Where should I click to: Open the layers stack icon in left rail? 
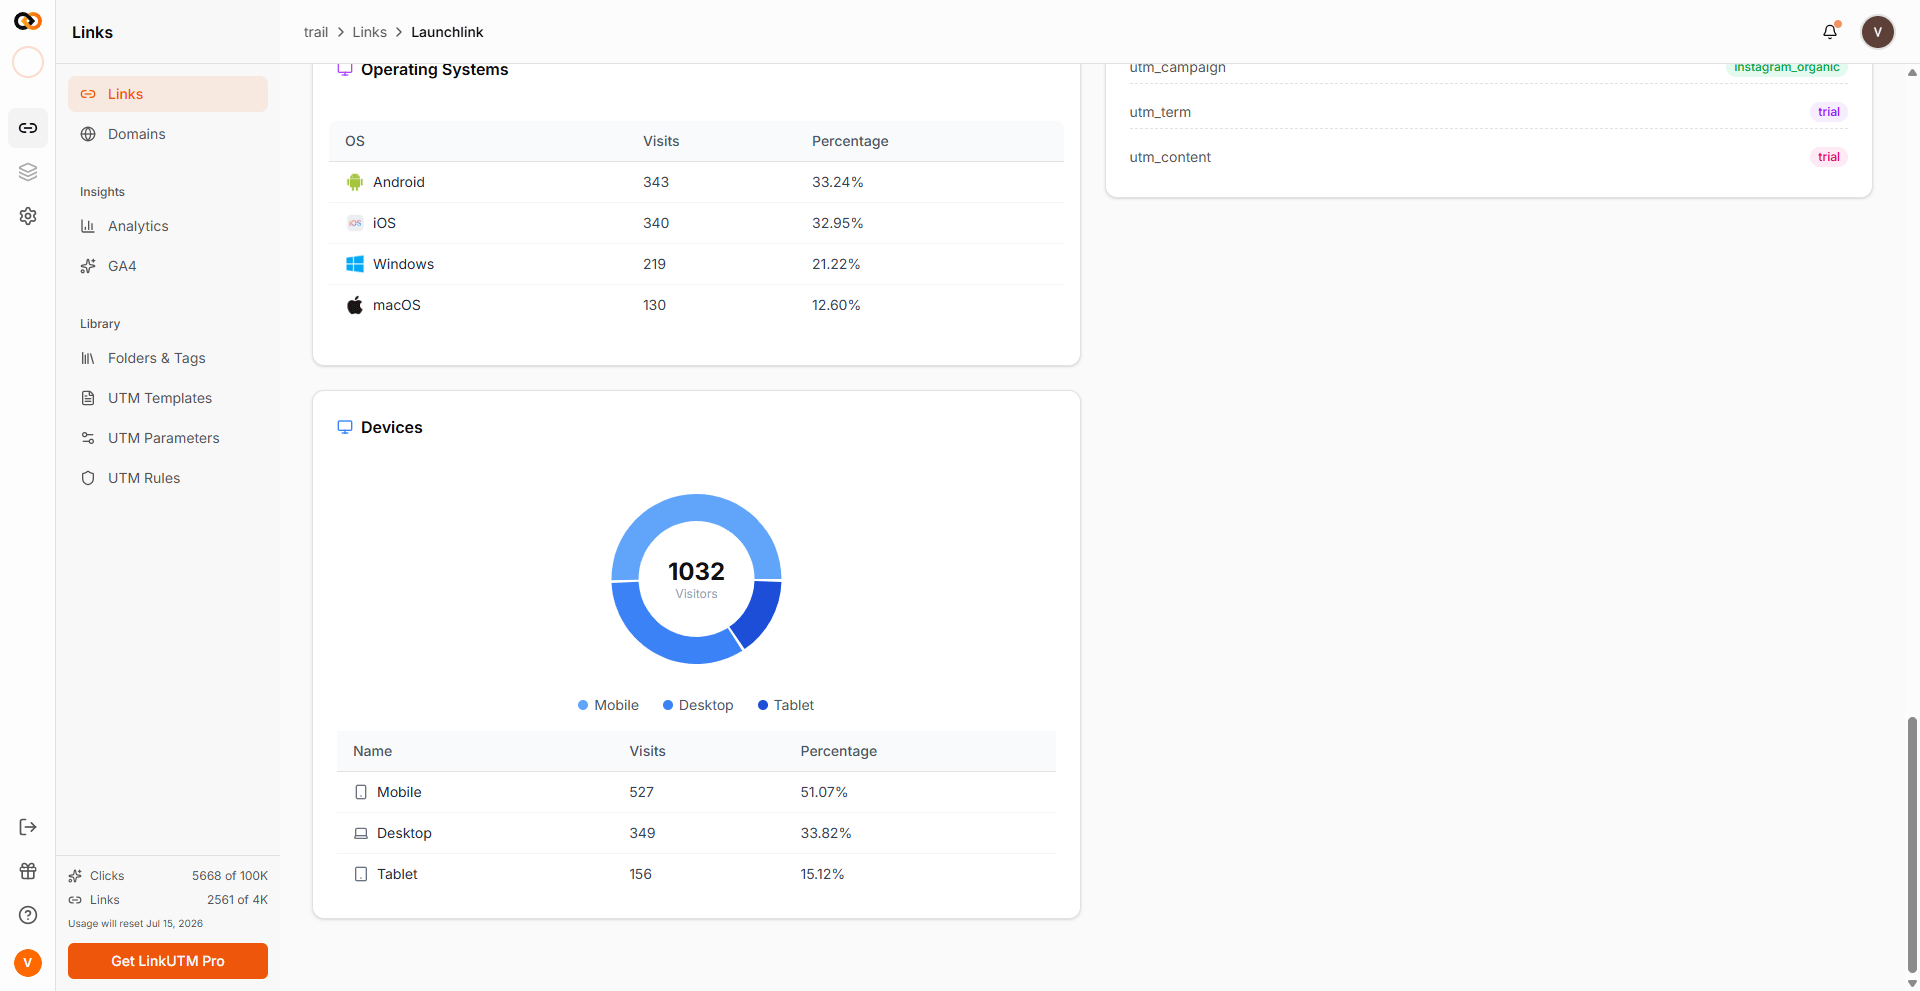28,172
